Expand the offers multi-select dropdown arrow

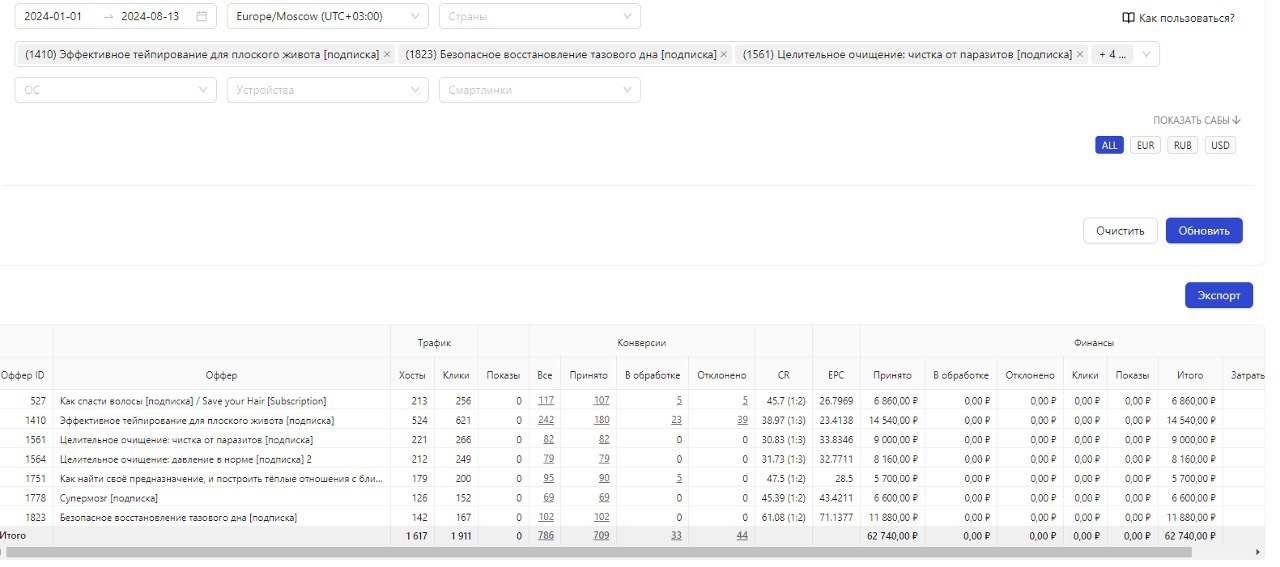coord(1145,55)
